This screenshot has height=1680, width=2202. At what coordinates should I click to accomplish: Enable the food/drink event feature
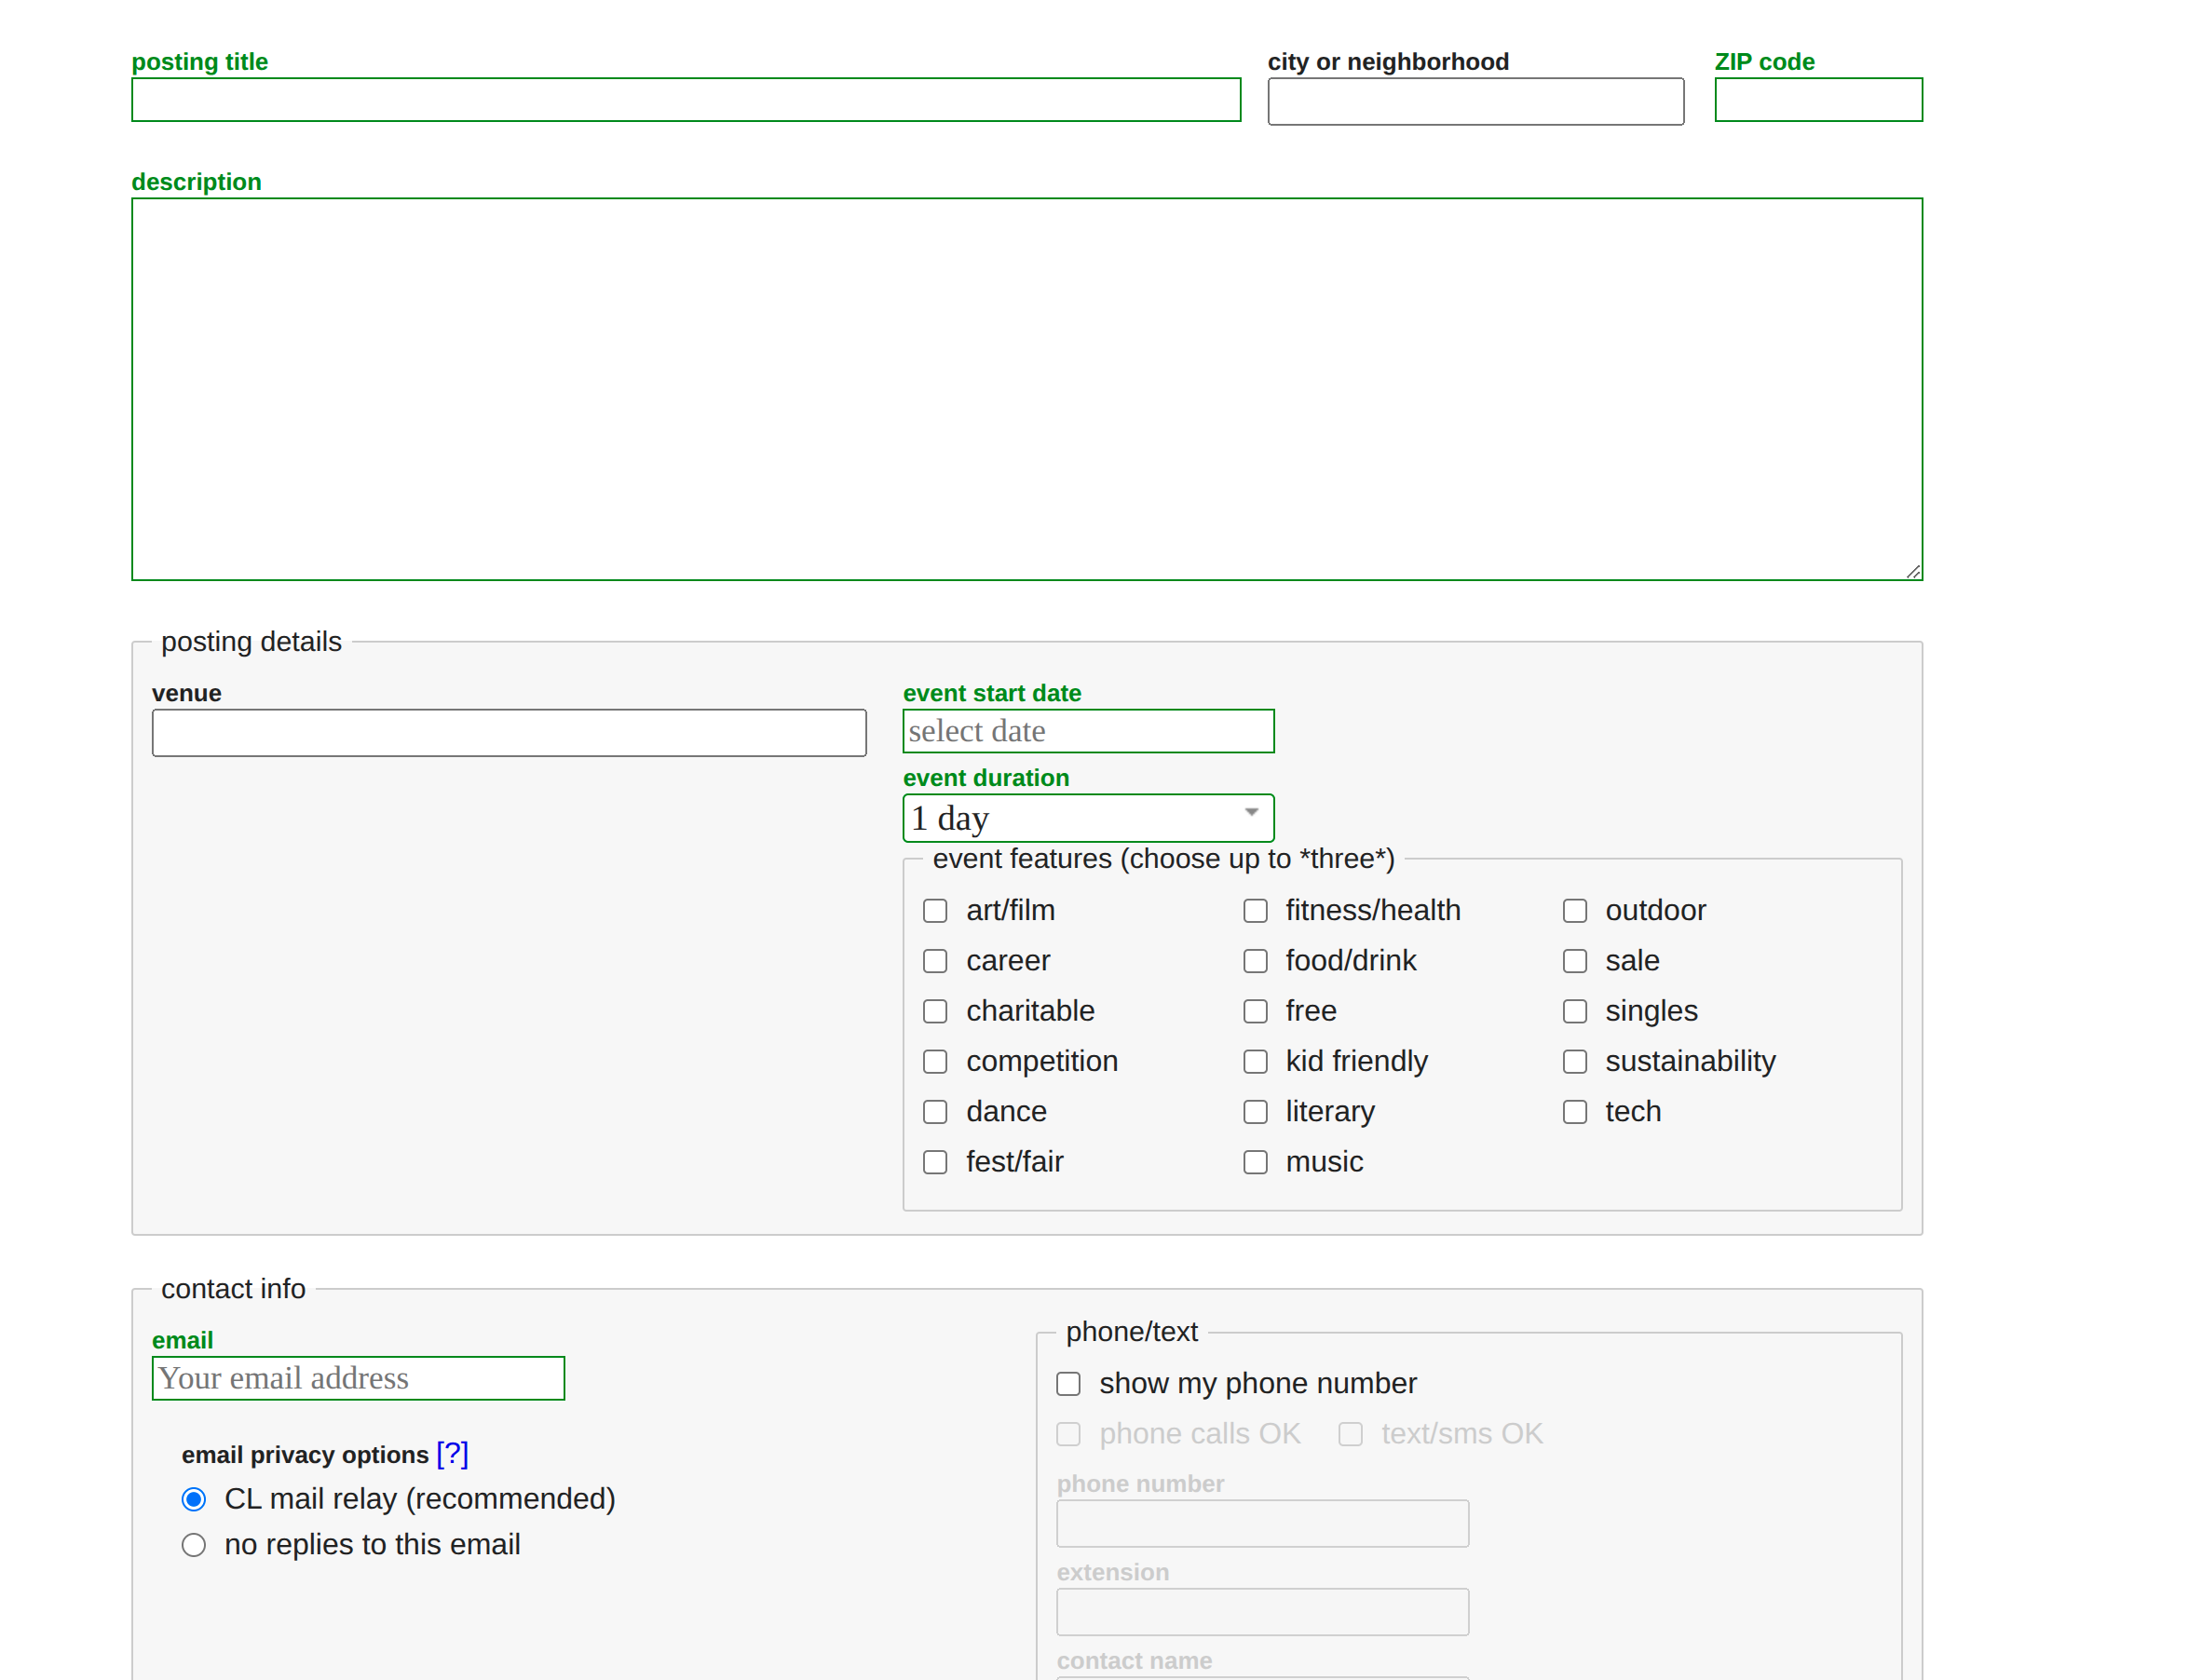(1254, 960)
